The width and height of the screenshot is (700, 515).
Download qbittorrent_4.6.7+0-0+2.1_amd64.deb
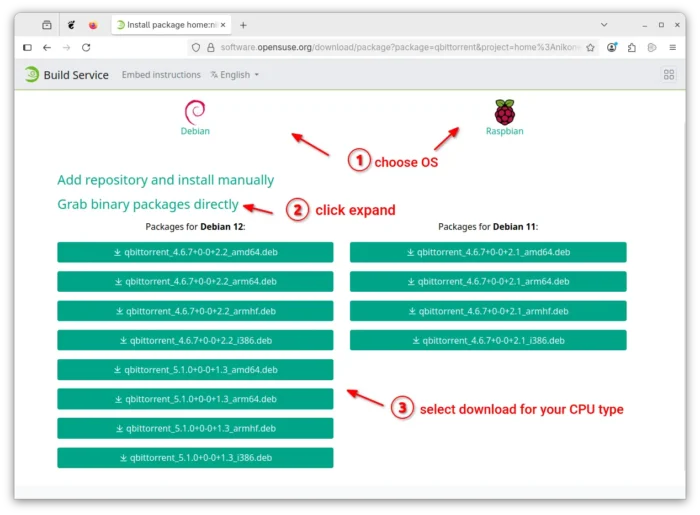point(488,252)
